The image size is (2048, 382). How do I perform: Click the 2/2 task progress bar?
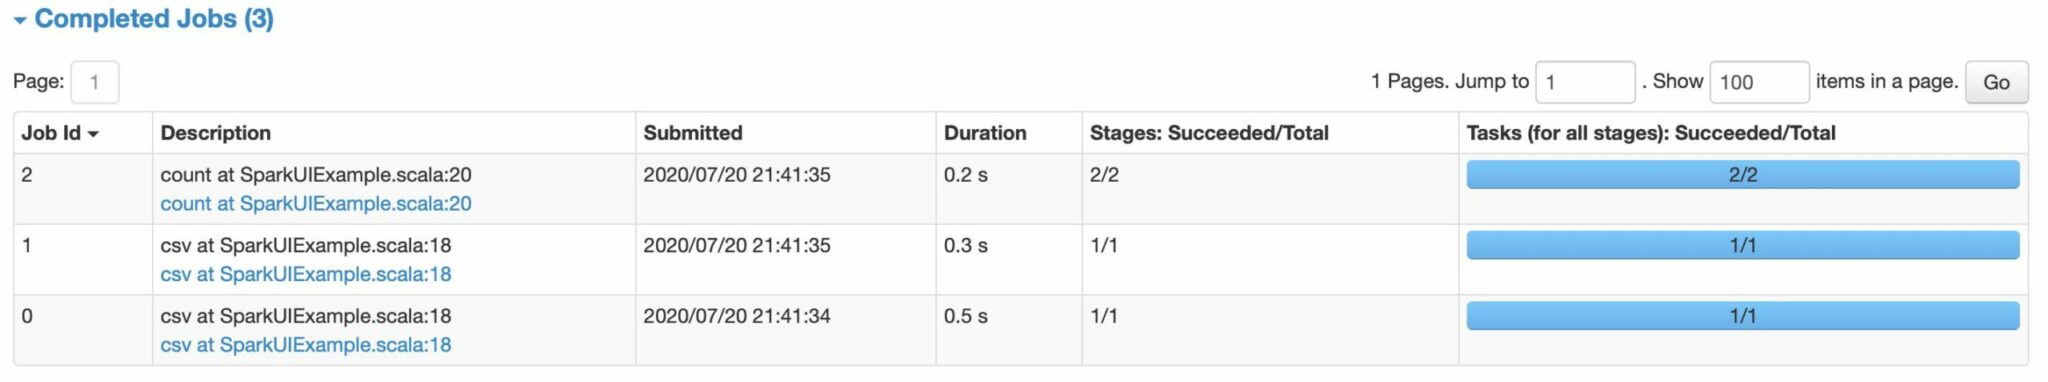[1743, 174]
